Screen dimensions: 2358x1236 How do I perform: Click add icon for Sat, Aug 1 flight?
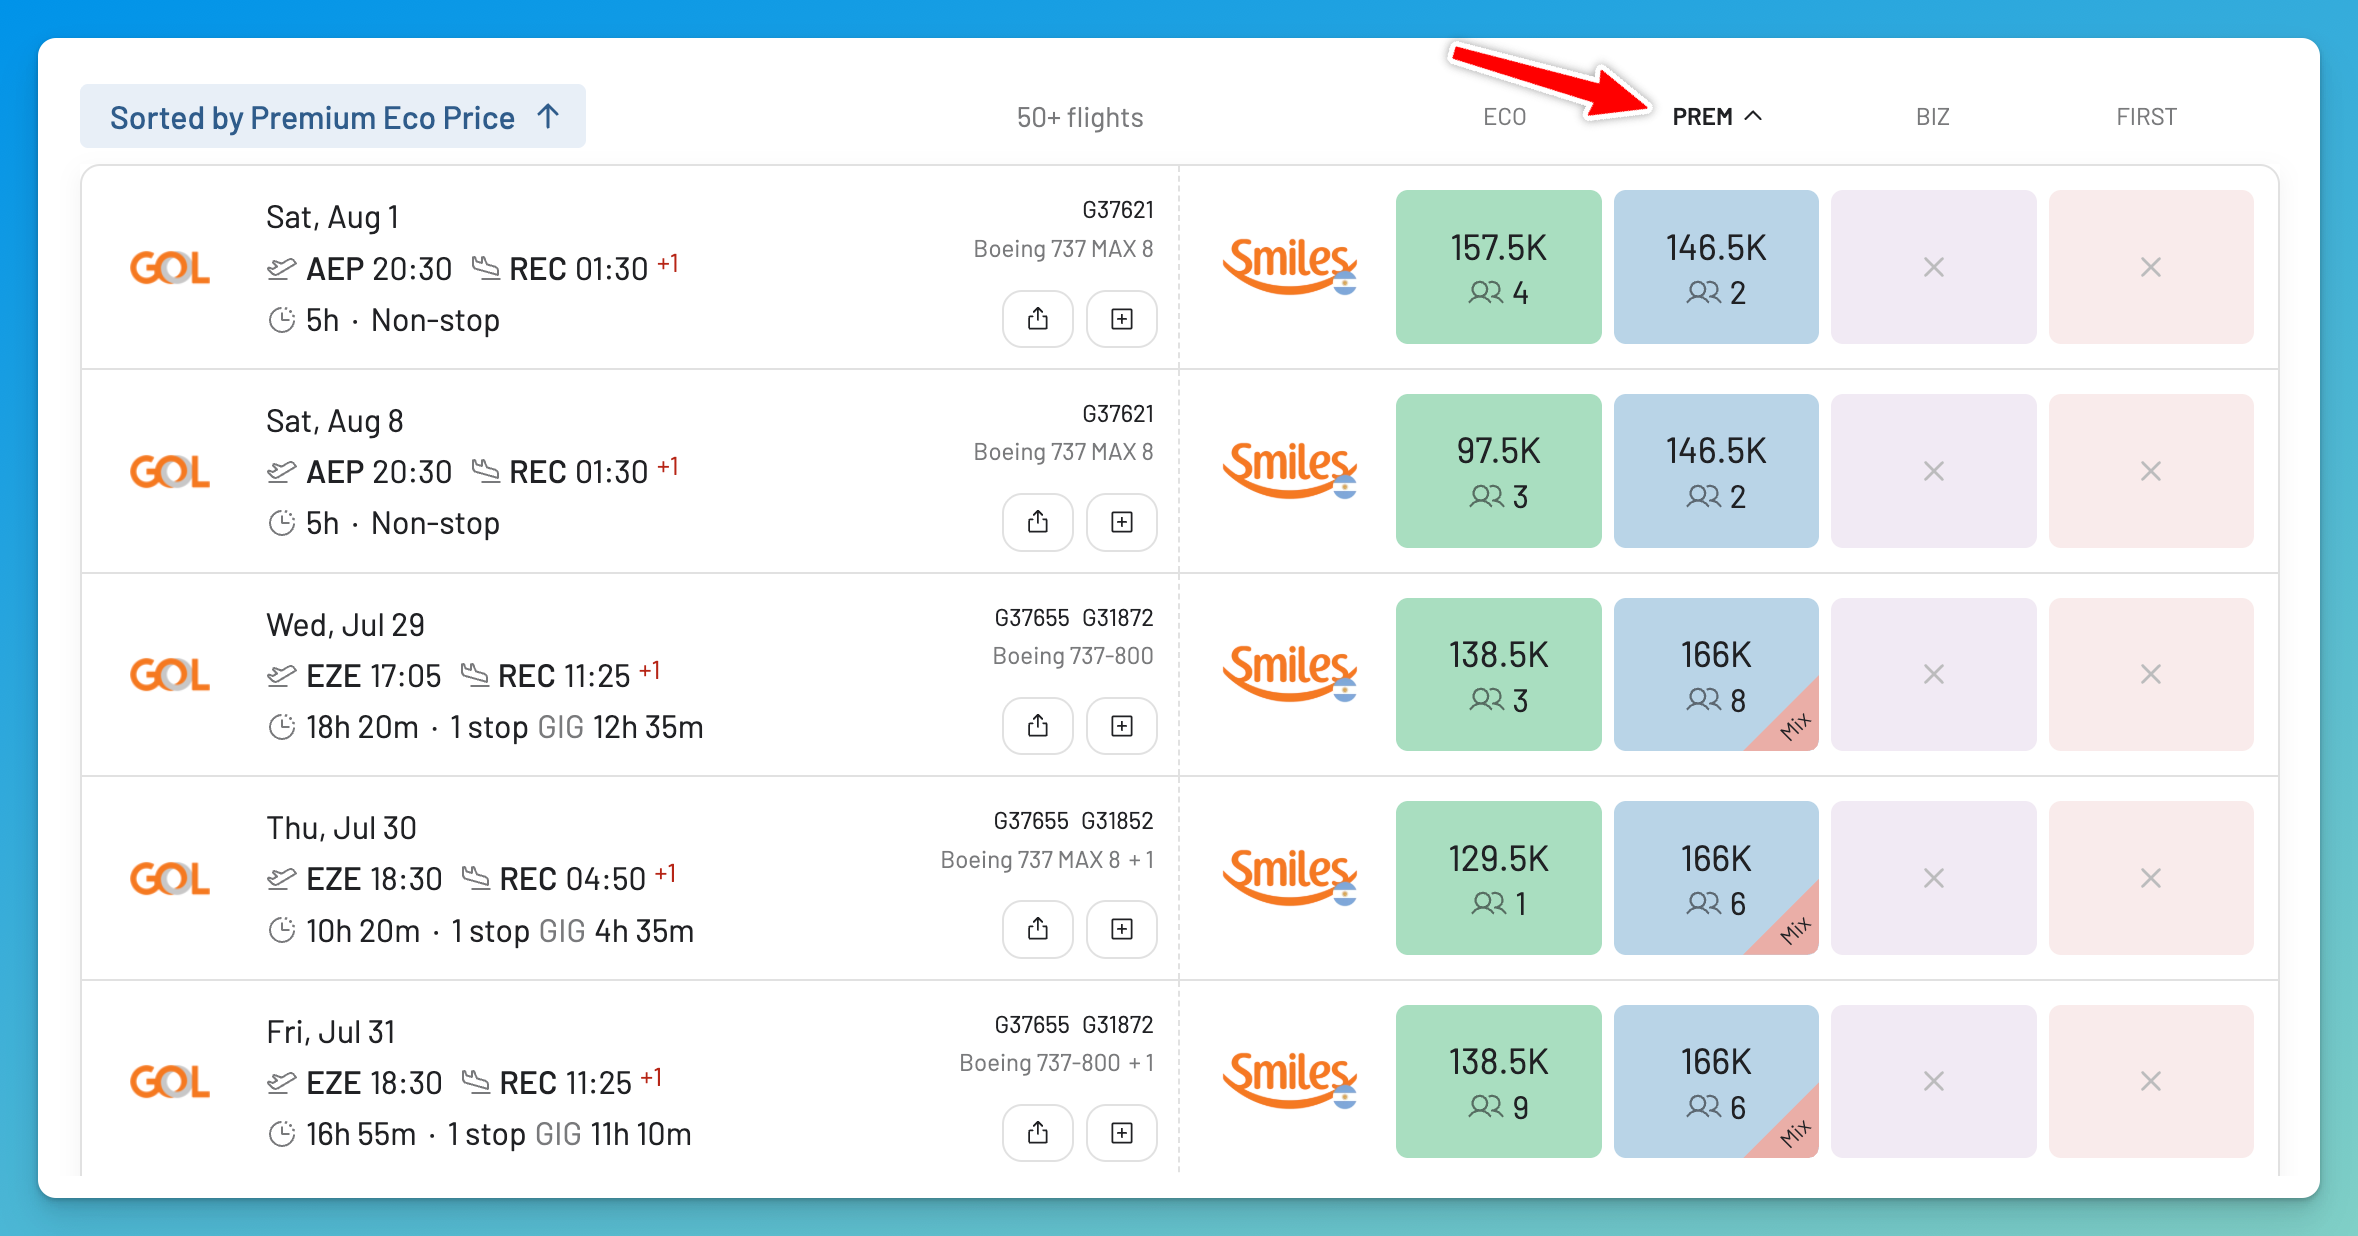coord(1122,319)
